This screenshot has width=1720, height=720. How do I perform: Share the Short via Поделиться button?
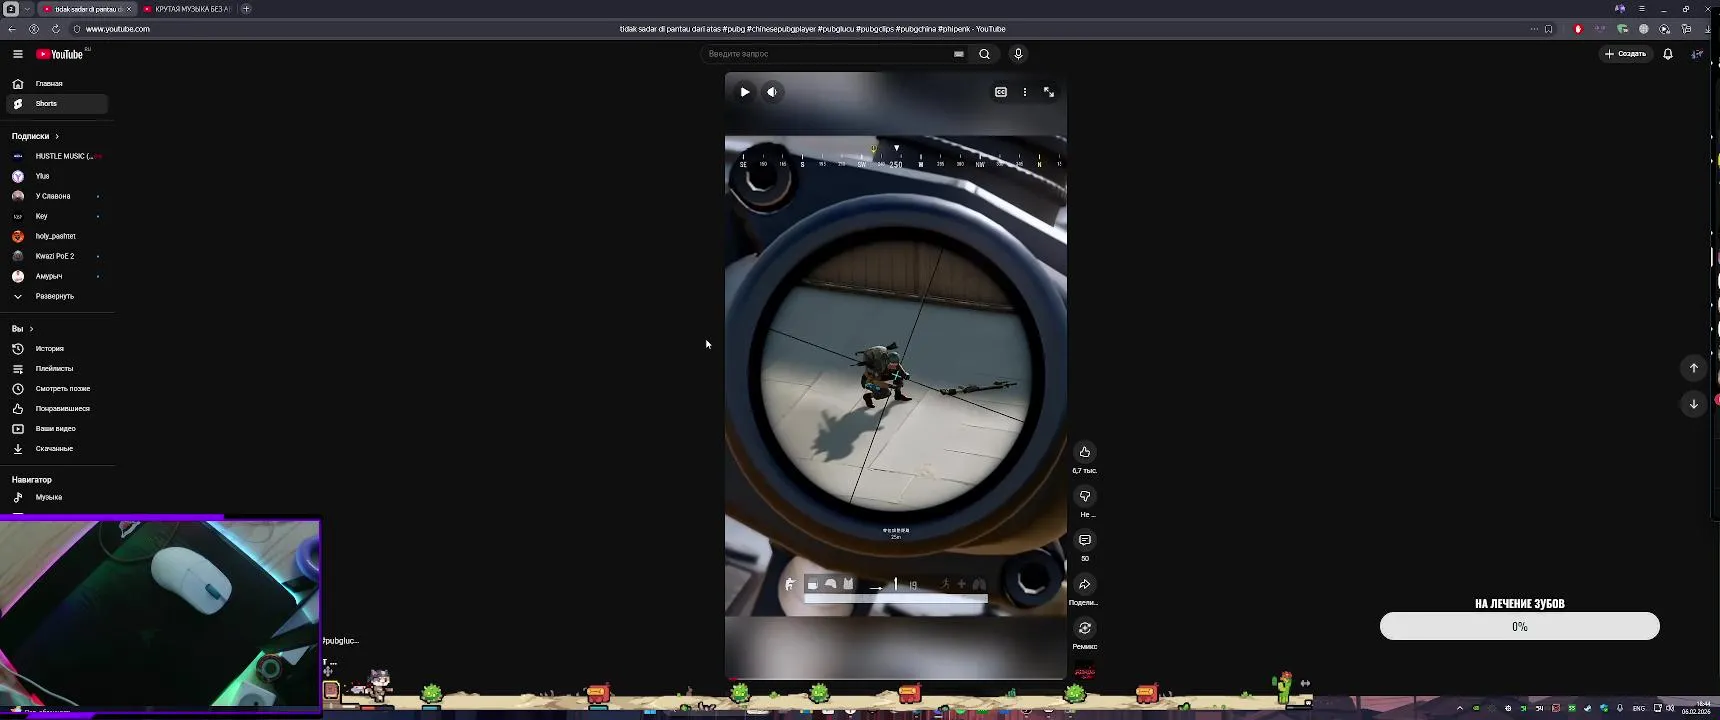pyautogui.click(x=1085, y=584)
